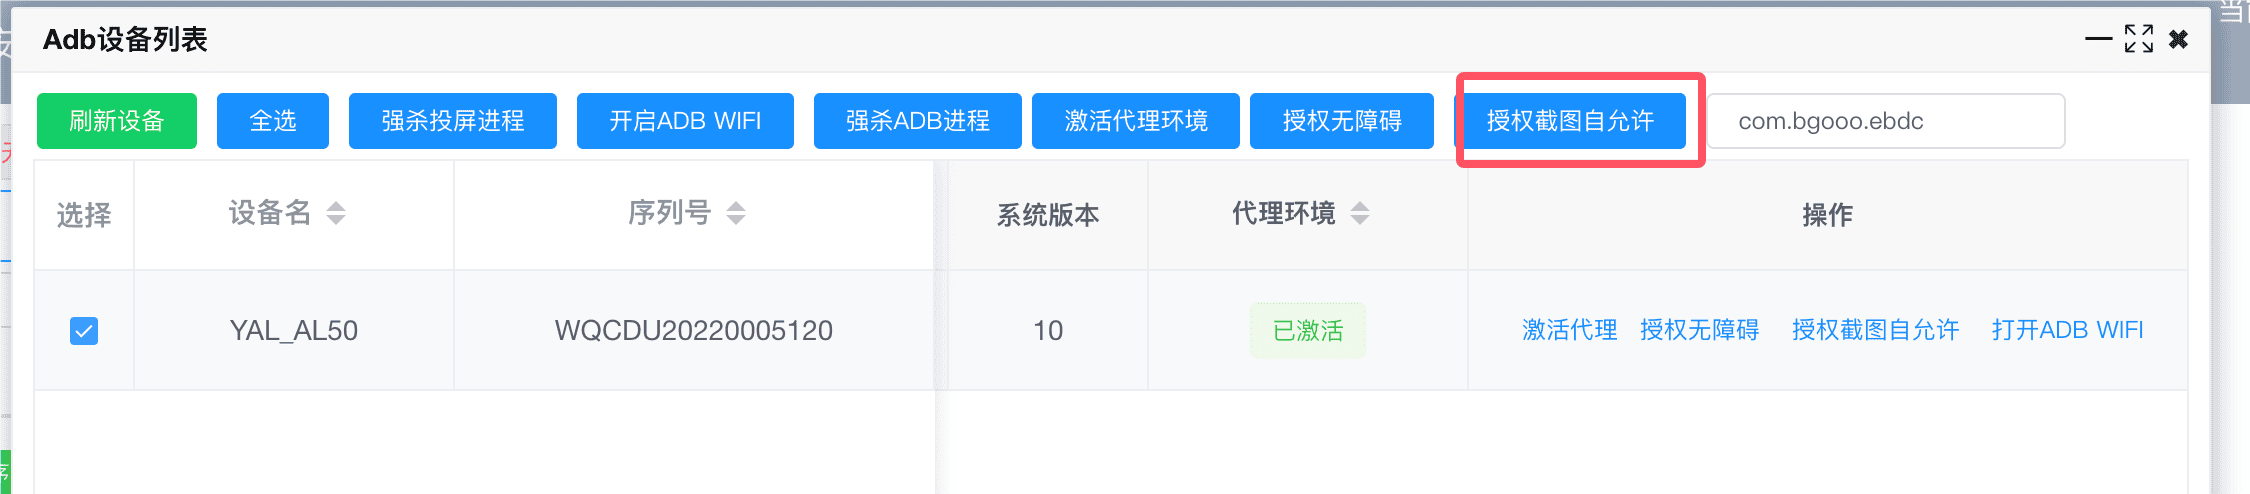Click 开启ADB WIFI toolbar button
Screen dimensions: 2250x494
click(x=685, y=121)
